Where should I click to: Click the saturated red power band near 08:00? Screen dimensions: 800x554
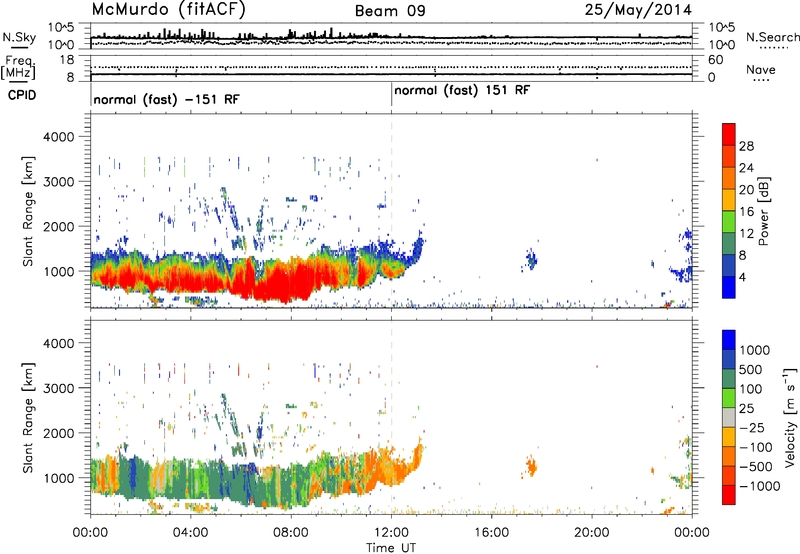[x=286, y=283]
